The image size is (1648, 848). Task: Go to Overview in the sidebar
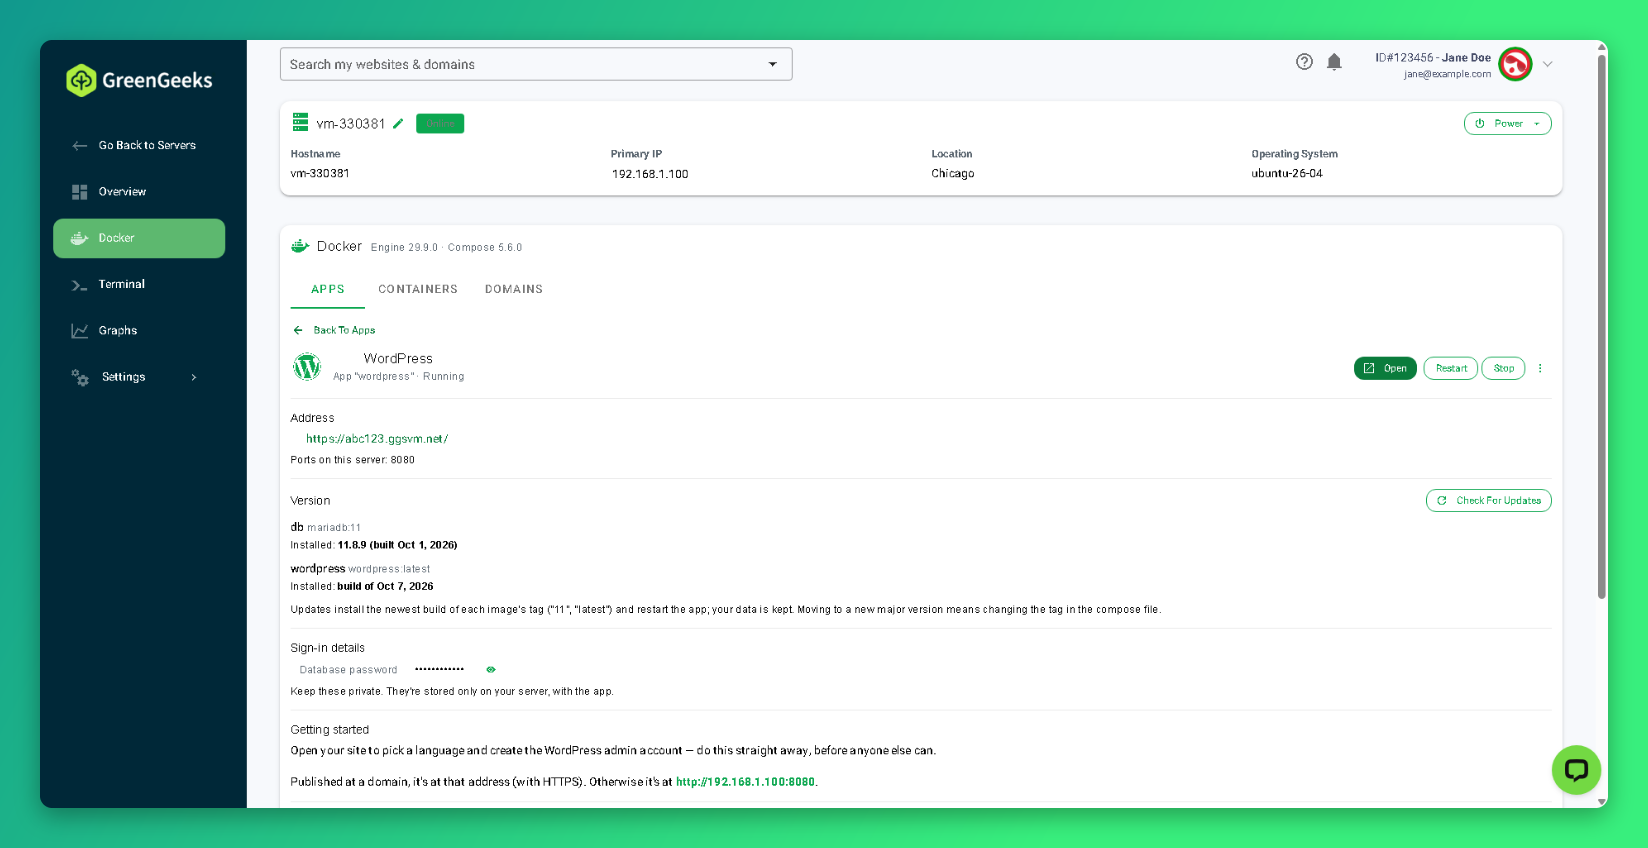coord(139,192)
